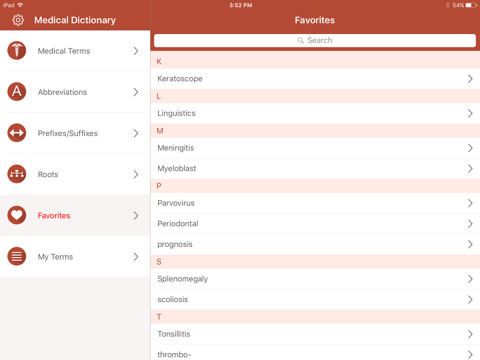Tap the battery icon in status bar
The width and height of the screenshot is (480, 360).
click(471, 5)
